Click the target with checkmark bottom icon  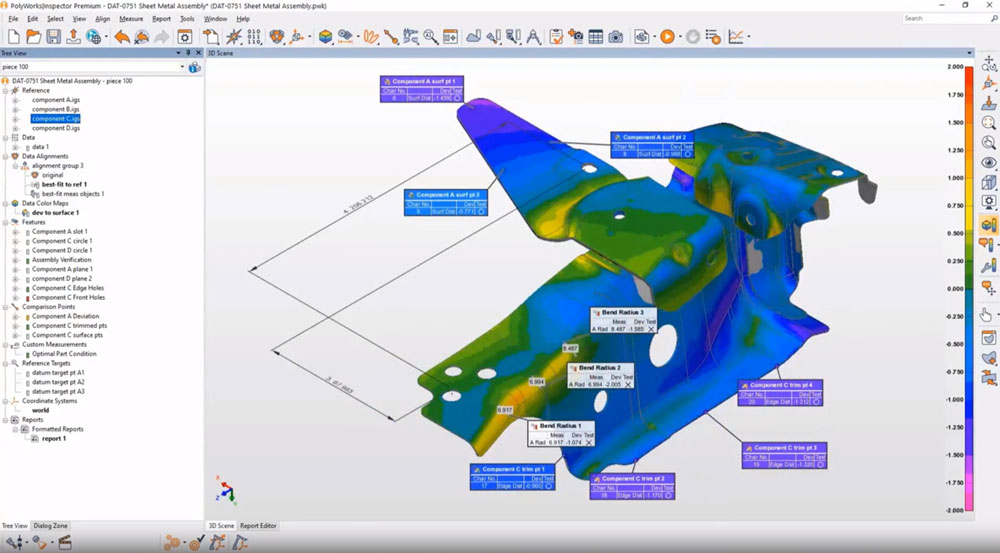coord(196,543)
